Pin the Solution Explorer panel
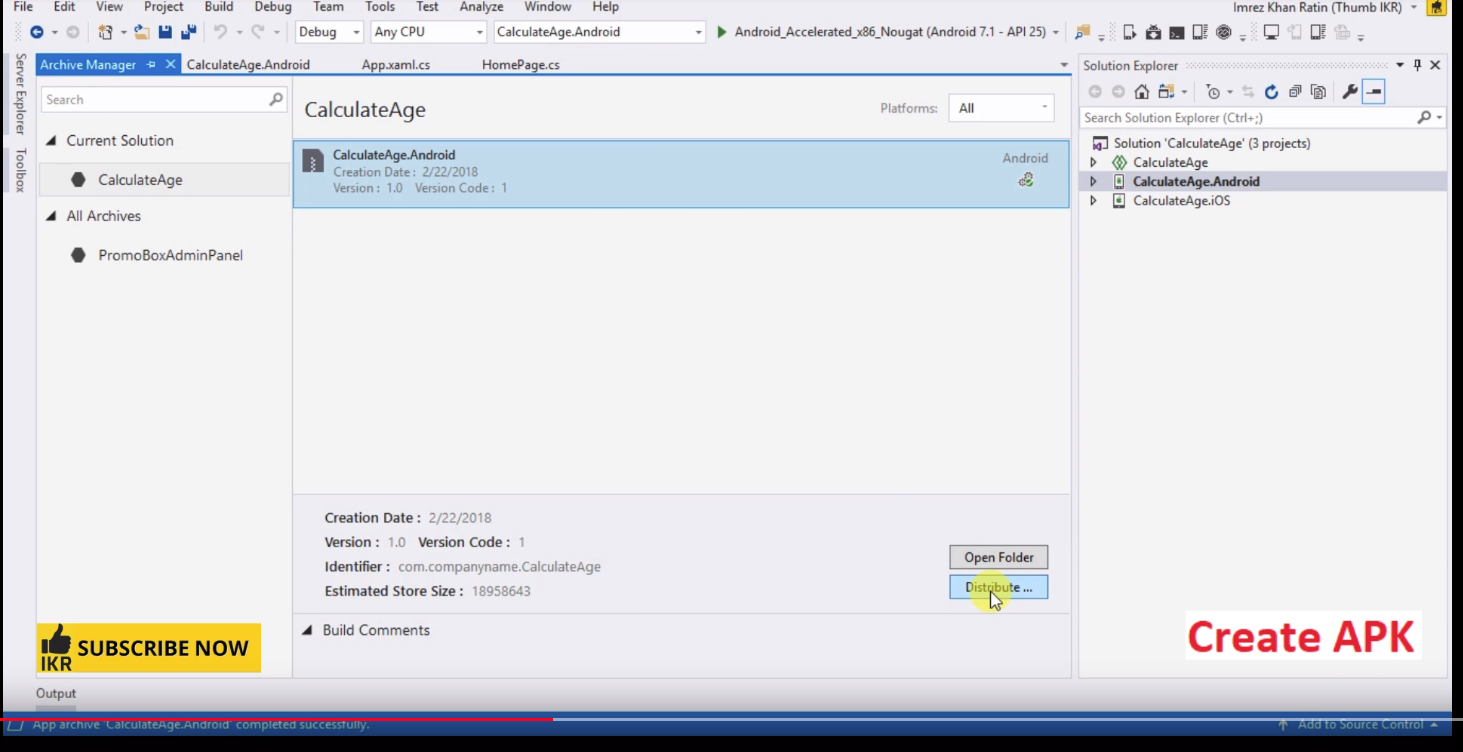Image resolution: width=1463 pixels, height=752 pixels. [1417, 65]
